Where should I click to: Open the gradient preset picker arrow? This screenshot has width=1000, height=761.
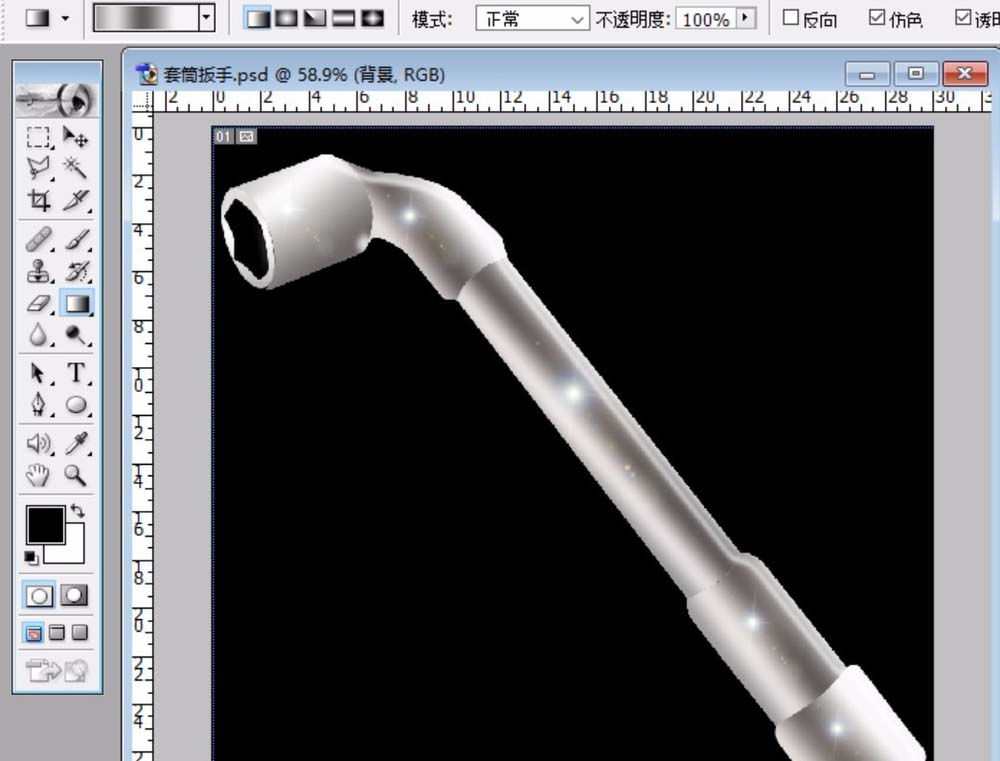click(206, 17)
